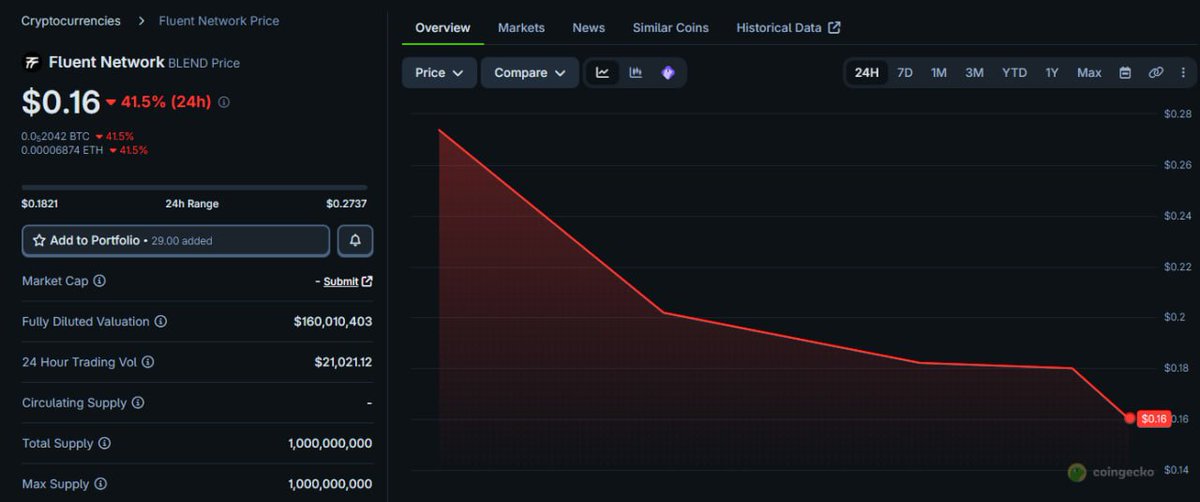The image size is (1200, 502).
Task: Click the BLEND Price ticker label
Action: [x=204, y=63]
